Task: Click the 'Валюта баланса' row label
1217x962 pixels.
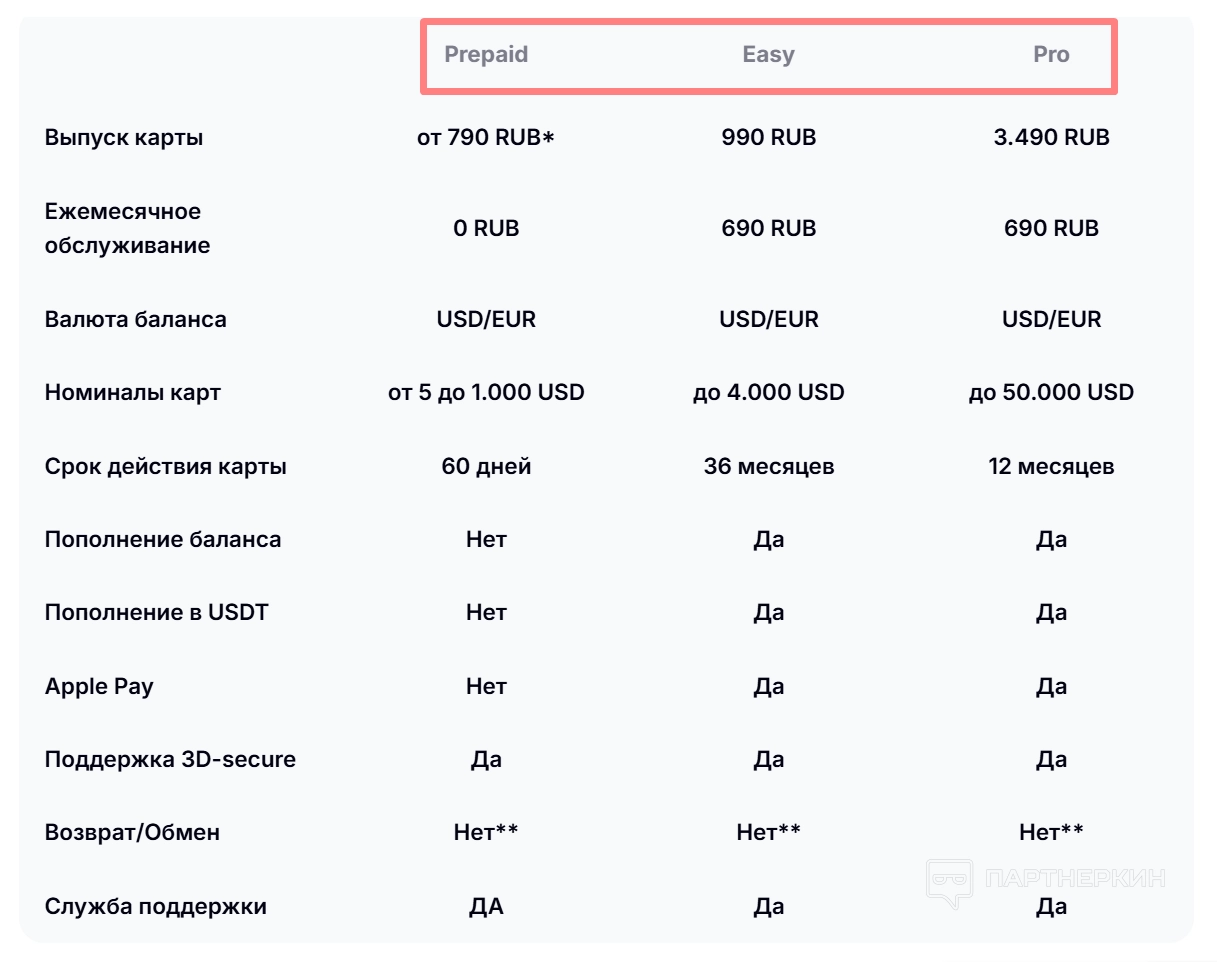Action: [135, 319]
